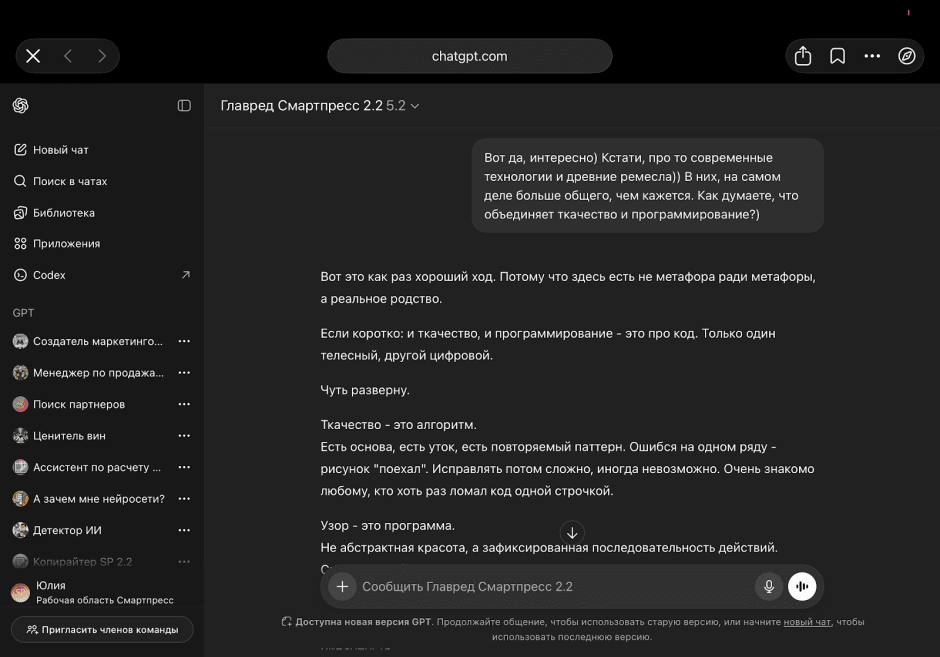Open options for Детектор ИИ GPT

click(184, 530)
